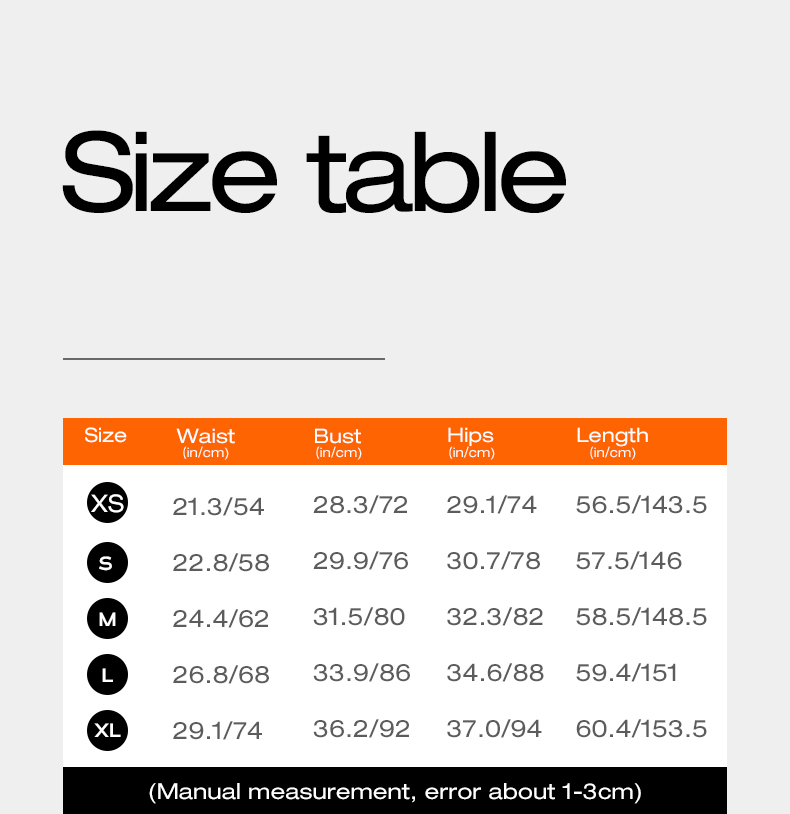Select the Bust column header
The height and width of the screenshot is (814, 790).
(338, 441)
